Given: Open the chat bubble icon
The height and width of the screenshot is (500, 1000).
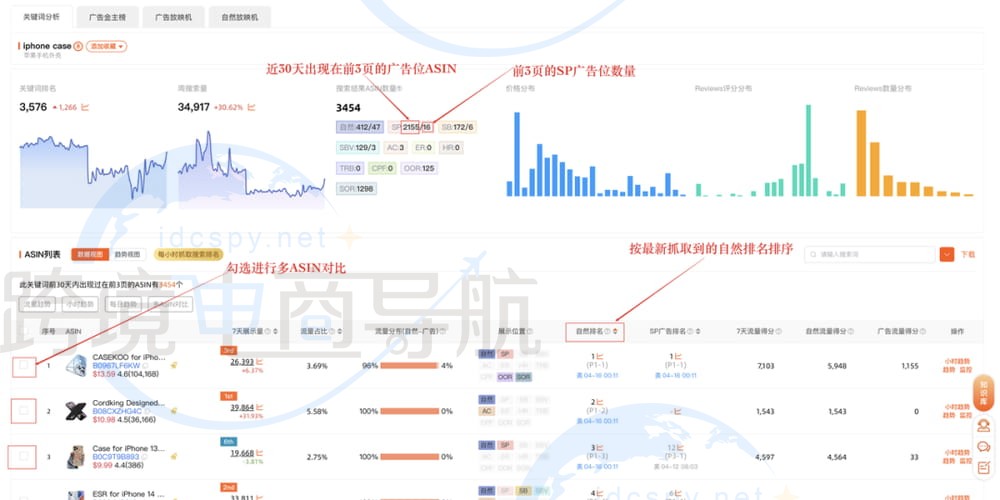Looking at the screenshot, I should click(x=983, y=446).
